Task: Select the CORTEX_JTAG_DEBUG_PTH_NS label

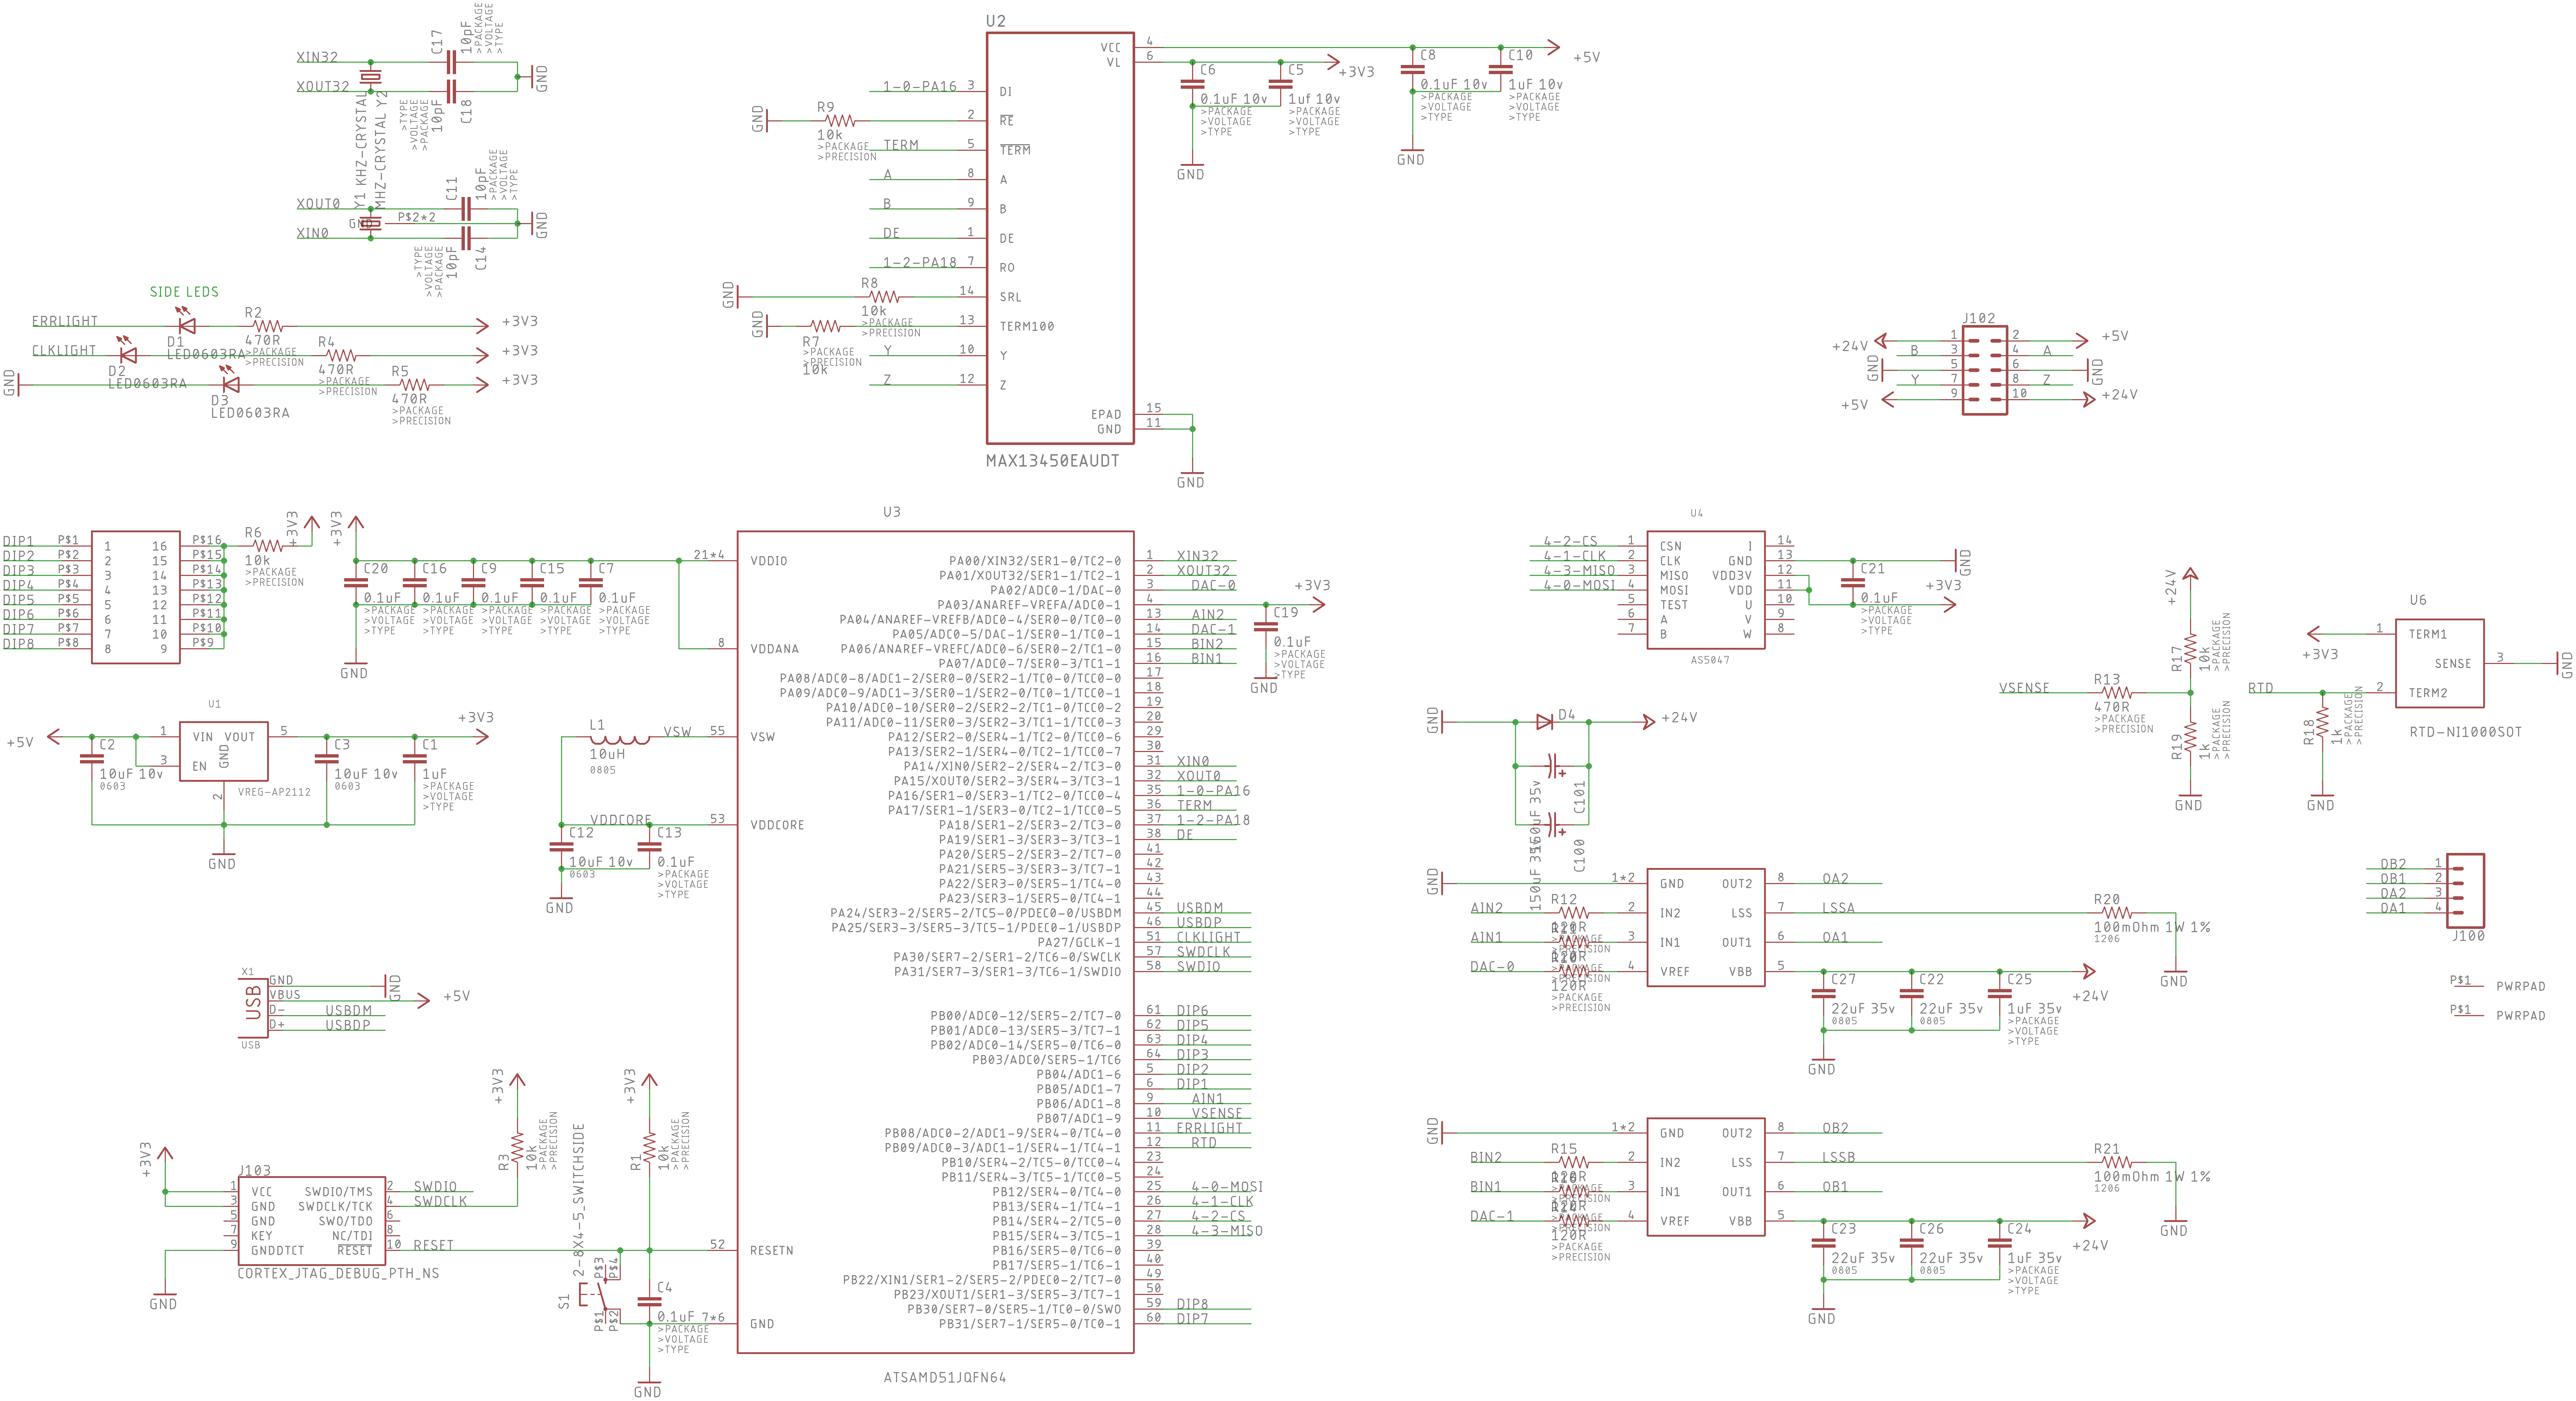Action: click(x=338, y=1273)
